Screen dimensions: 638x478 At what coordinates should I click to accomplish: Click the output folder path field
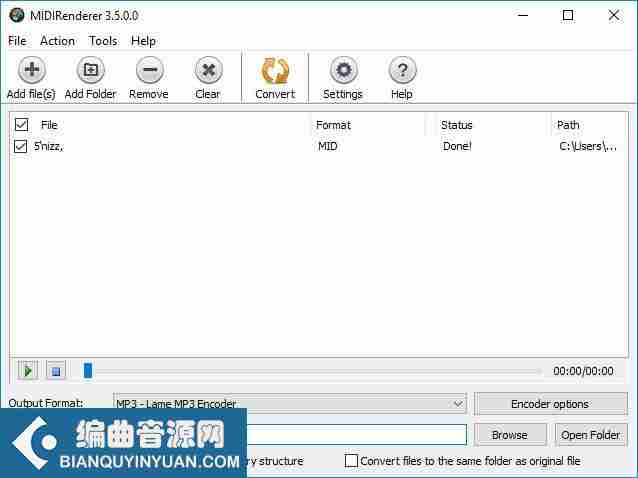tap(356, 435)
